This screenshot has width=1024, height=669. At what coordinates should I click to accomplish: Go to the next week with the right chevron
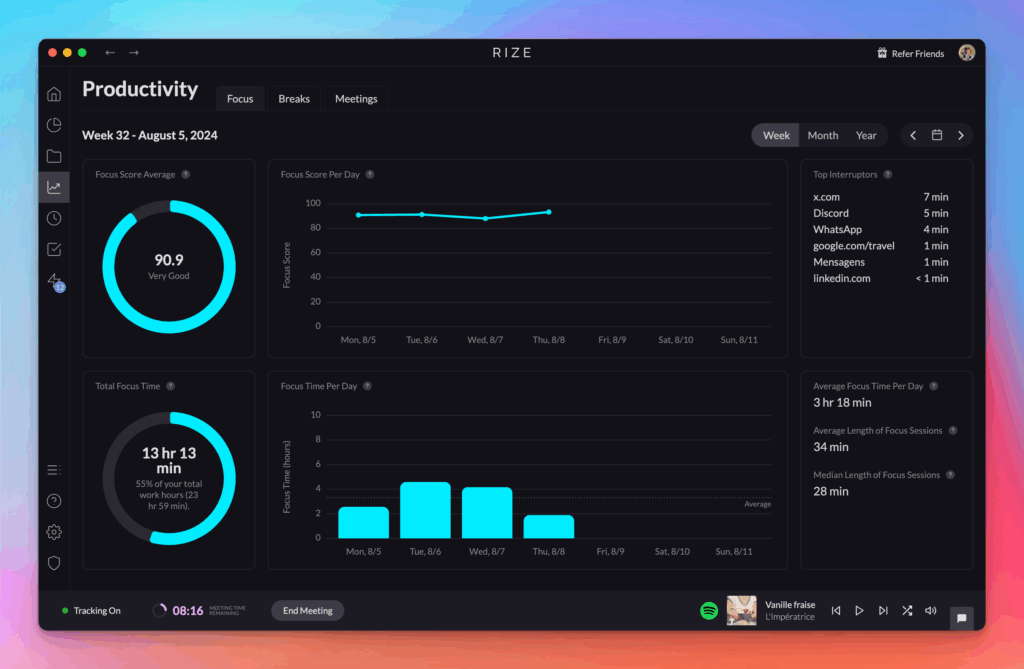pyautogui.click(x=961, y=134)
